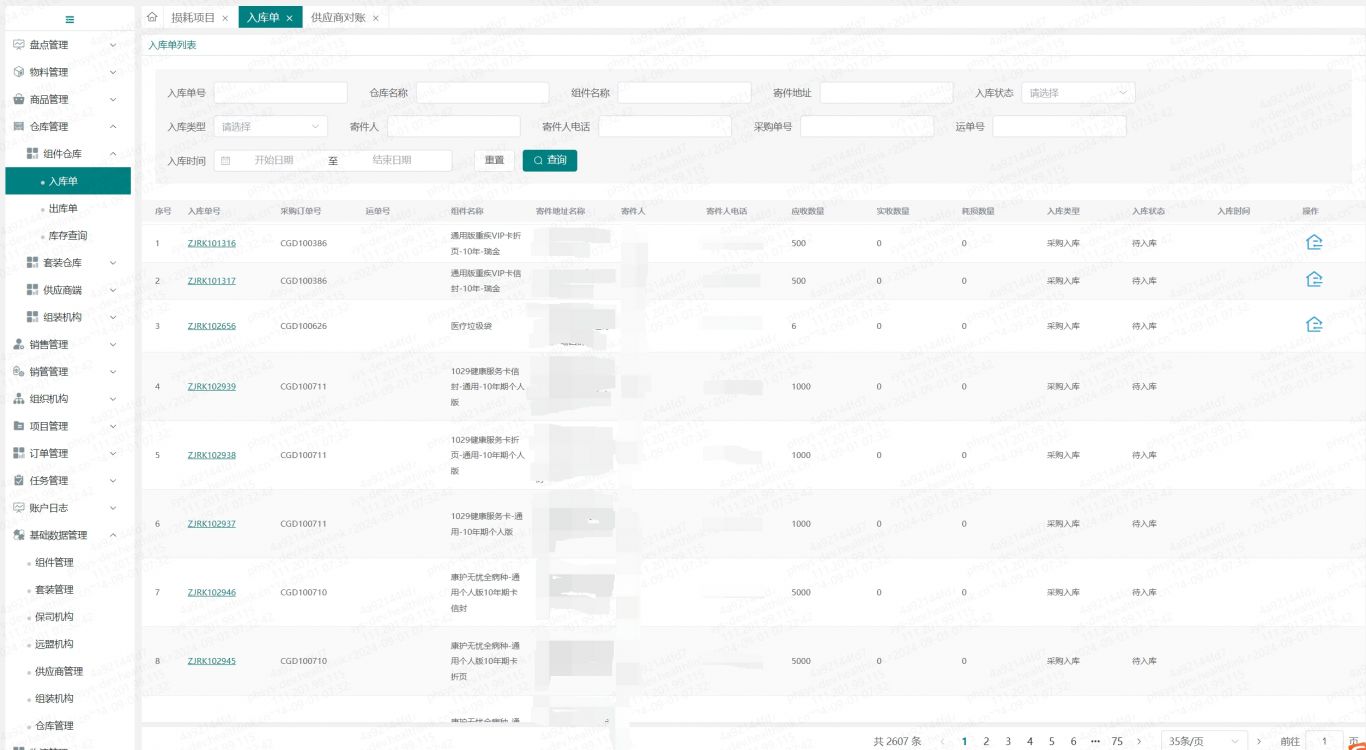Open 套装管理 in the sidebar
Viewport: 1366px width, 750px height.
coord(54,589)
